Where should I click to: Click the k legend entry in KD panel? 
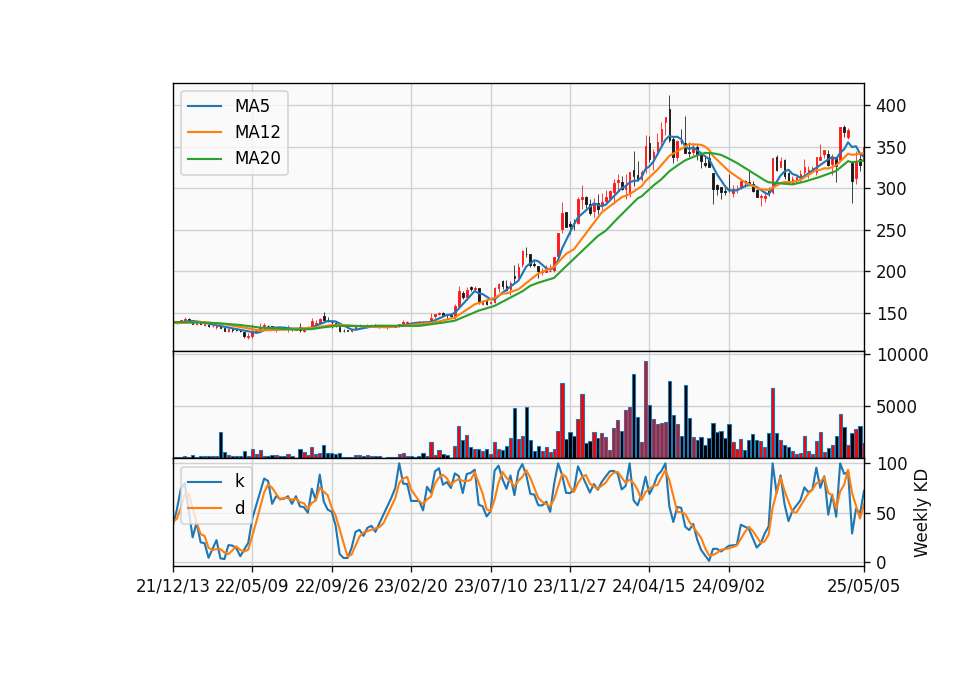239,481
